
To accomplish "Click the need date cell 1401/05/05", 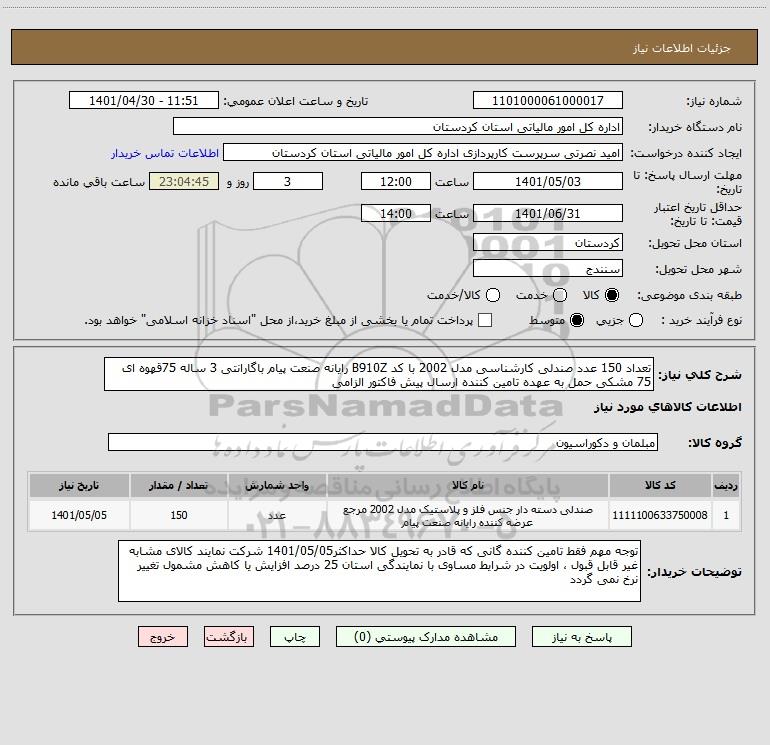I will (x=79, y=515).
